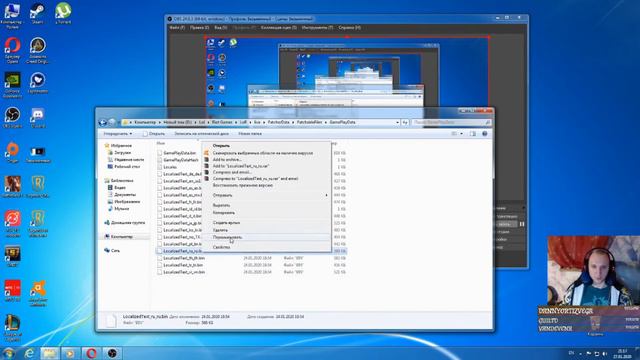
Task: Open the Assassin's Creed Origins desktop shortcut
Action: (38, 50)
